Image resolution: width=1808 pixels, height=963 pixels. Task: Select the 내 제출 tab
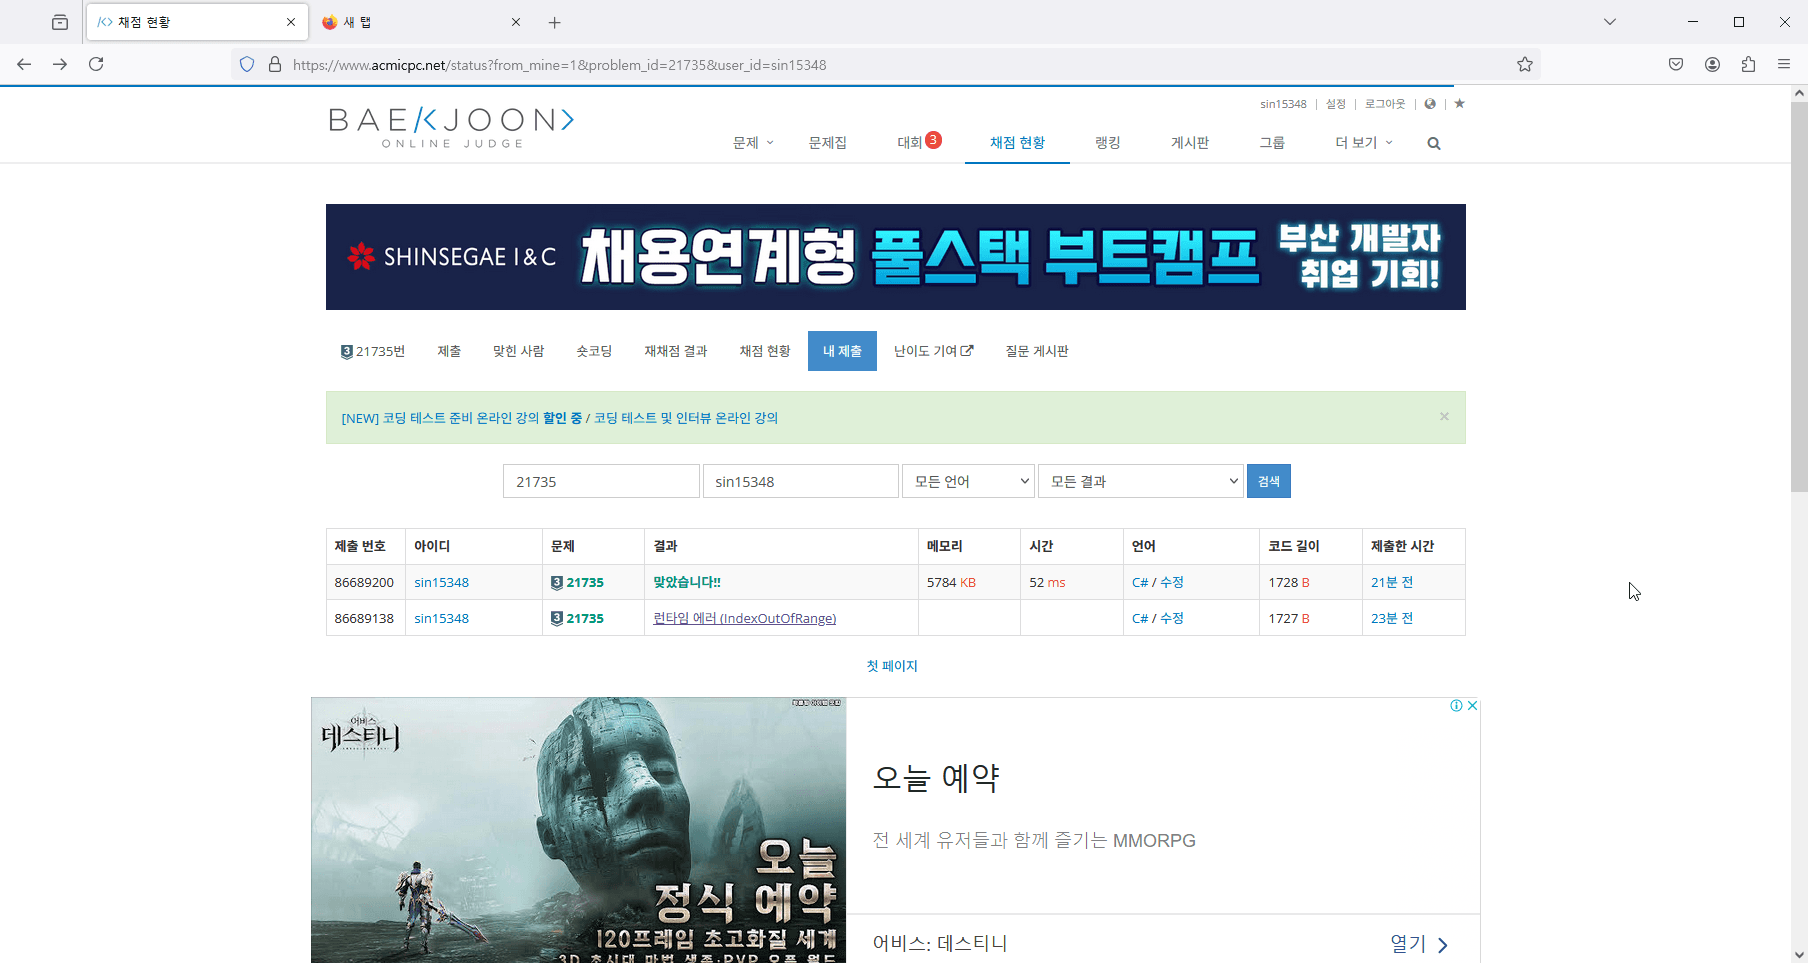pyautogui.click(x=842, y=351)
